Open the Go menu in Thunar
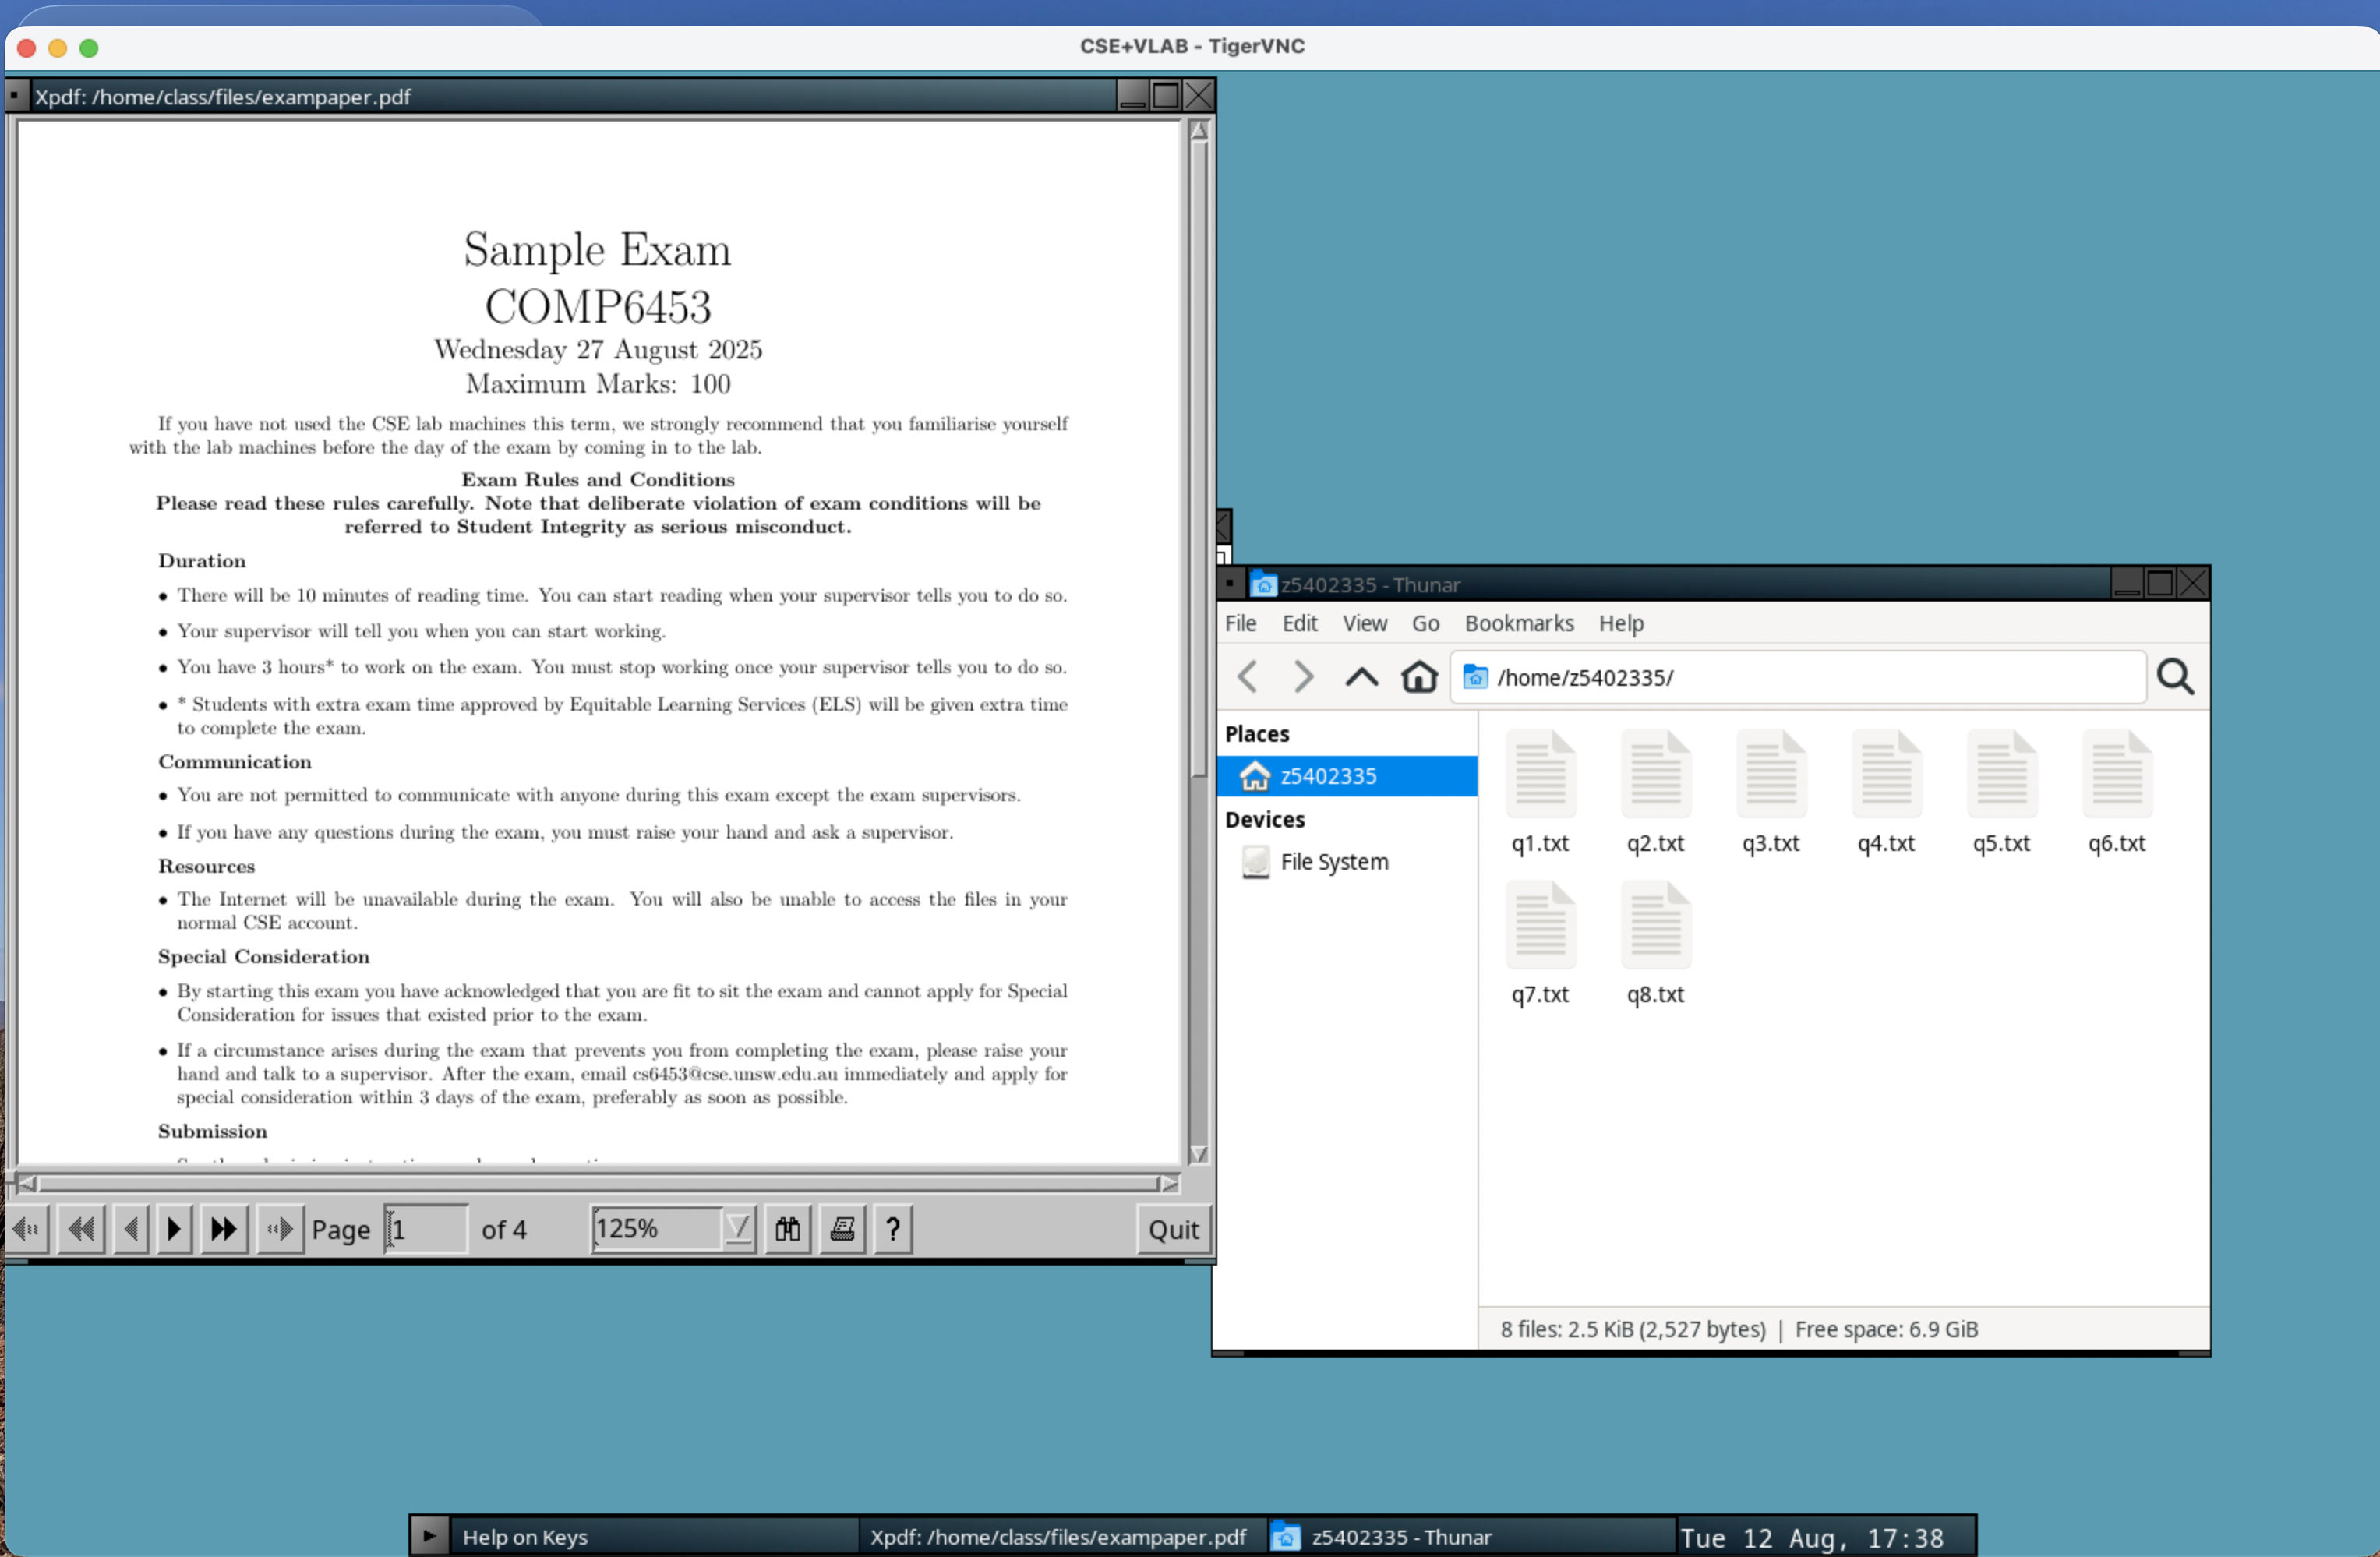This screenshot has height=1557, width=2380. coord(1425,623)
